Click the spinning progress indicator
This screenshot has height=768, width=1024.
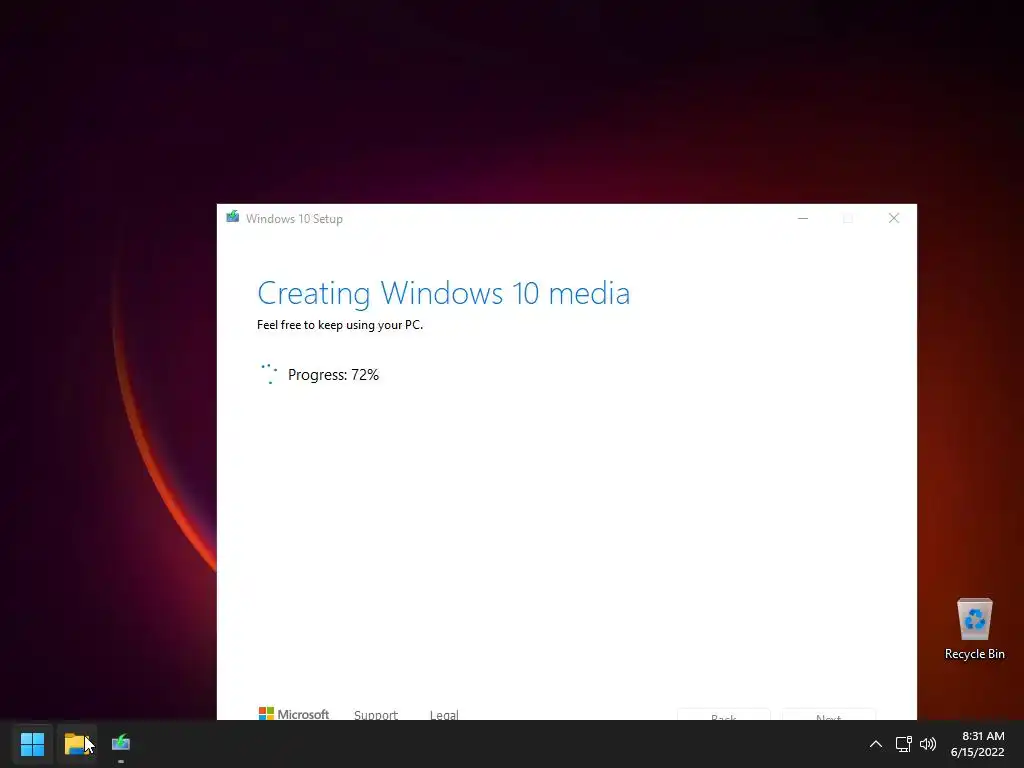click(x=269, y=374)
